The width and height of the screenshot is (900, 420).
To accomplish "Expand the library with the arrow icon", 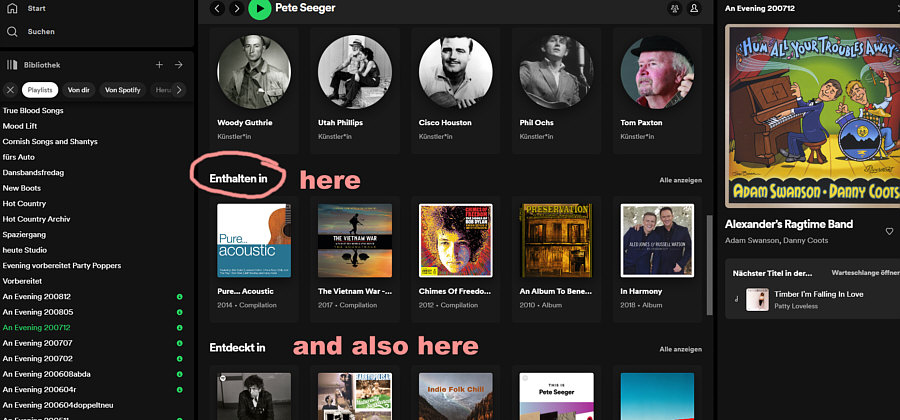I will tap(178, 65).
